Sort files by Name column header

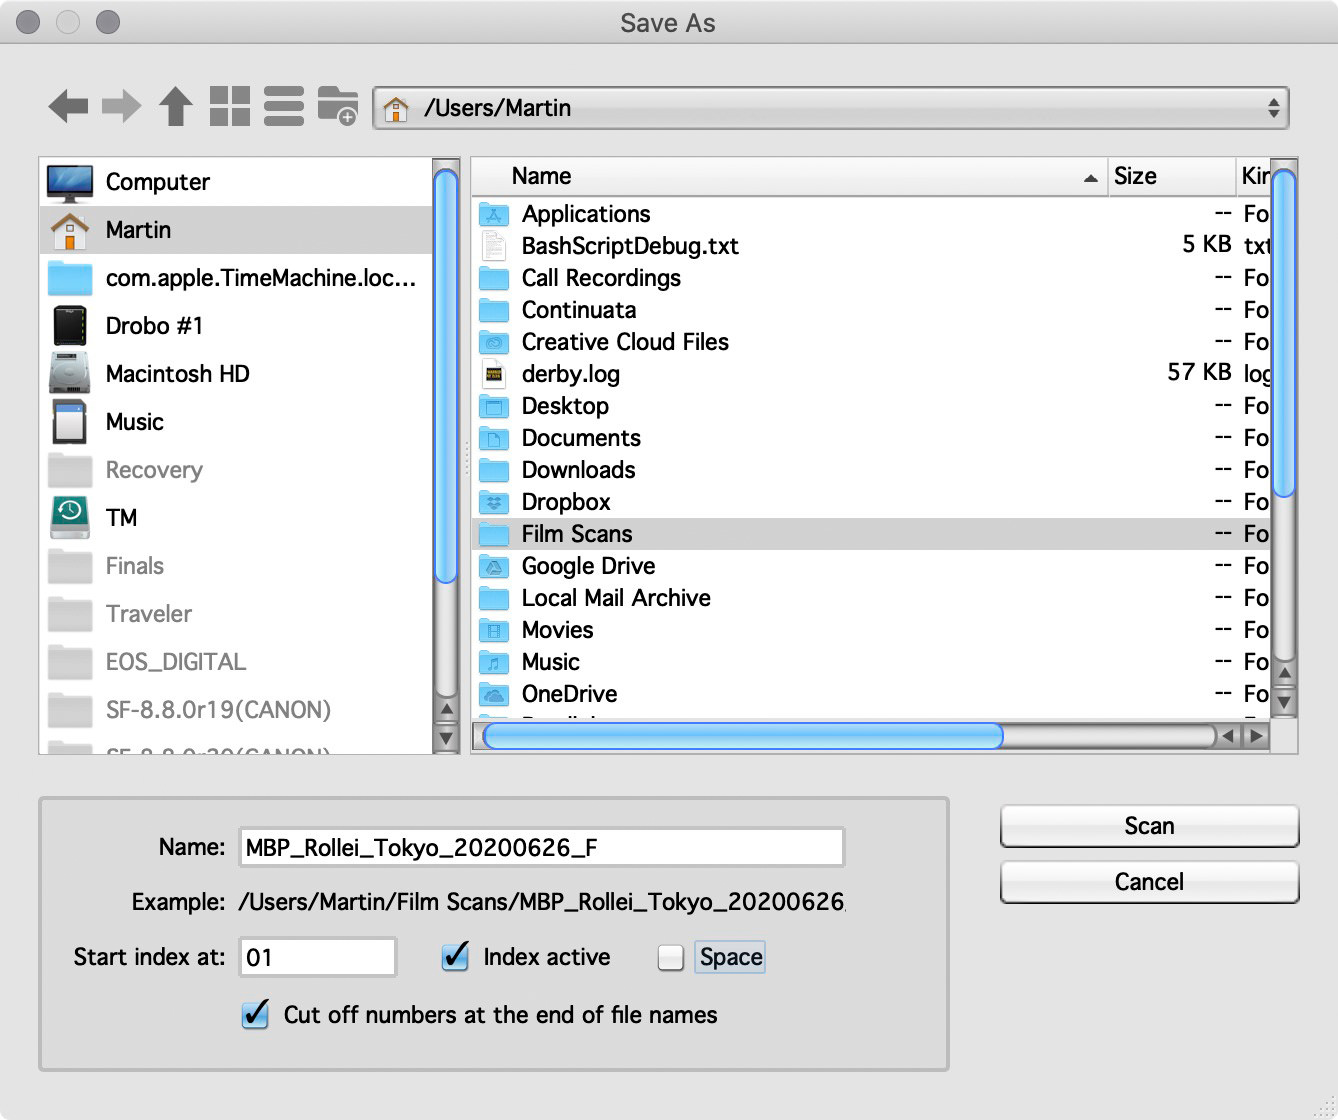(x=790, y=177)
